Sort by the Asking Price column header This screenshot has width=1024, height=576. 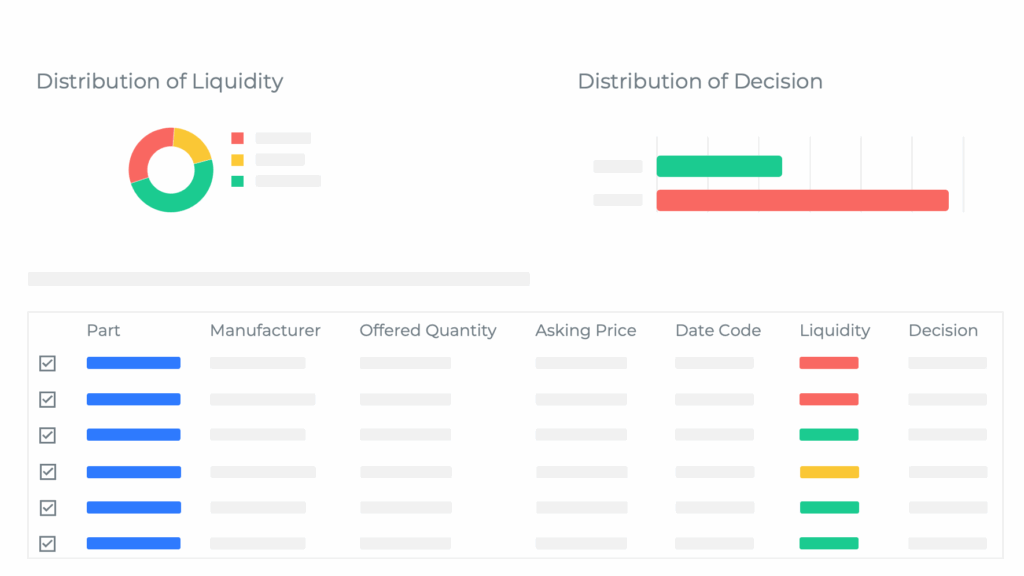pos(585,330)
